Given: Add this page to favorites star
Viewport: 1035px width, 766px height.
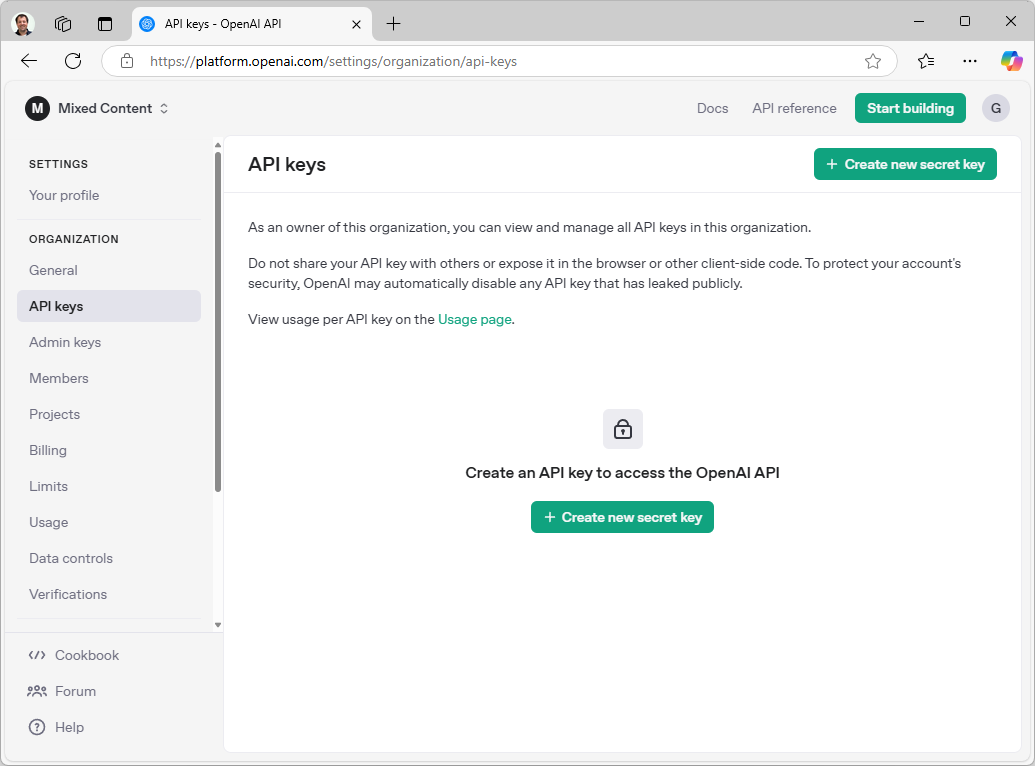Looking at the screenshot, I should tap(873, 61).
